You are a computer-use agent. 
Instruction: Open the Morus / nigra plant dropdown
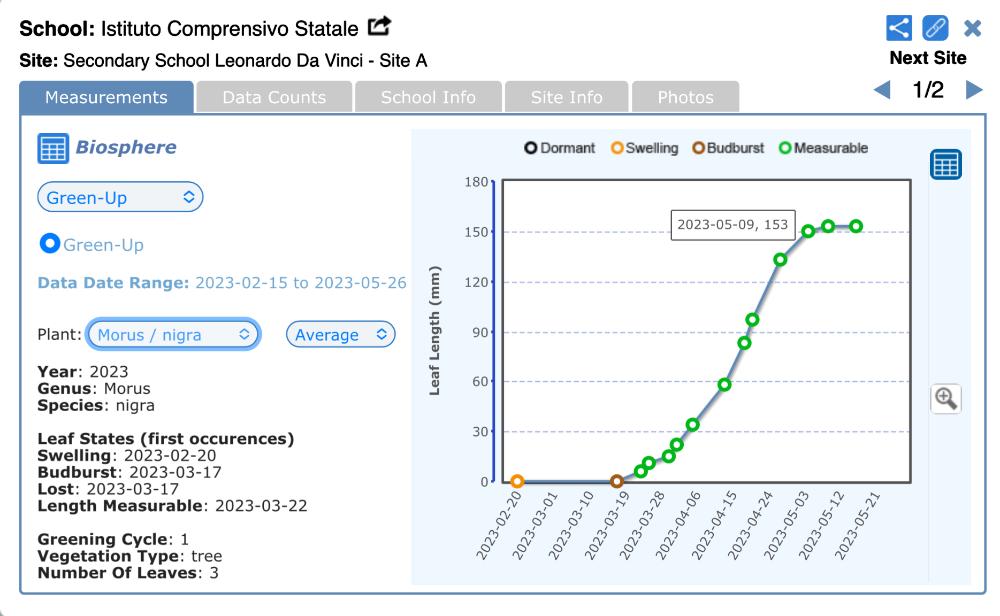click(x=173, y=334)
